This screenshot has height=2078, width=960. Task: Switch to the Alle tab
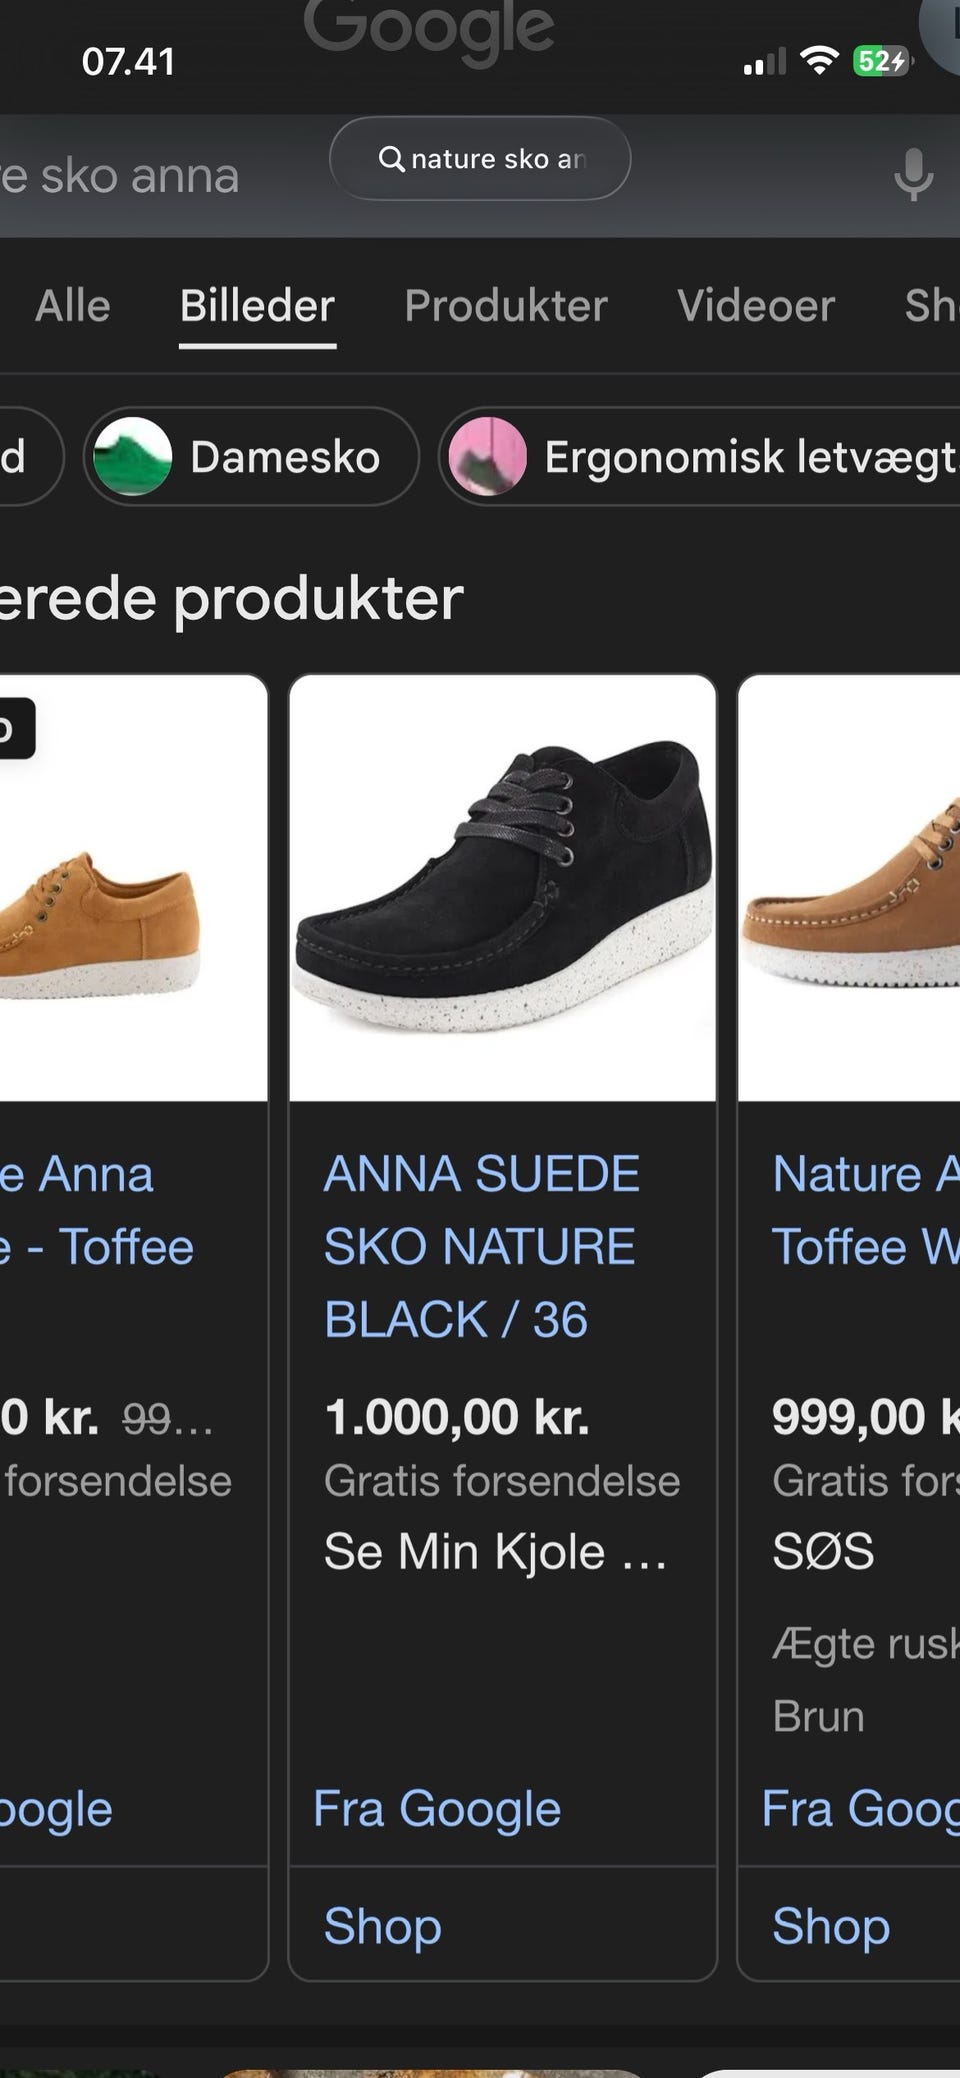72,306
